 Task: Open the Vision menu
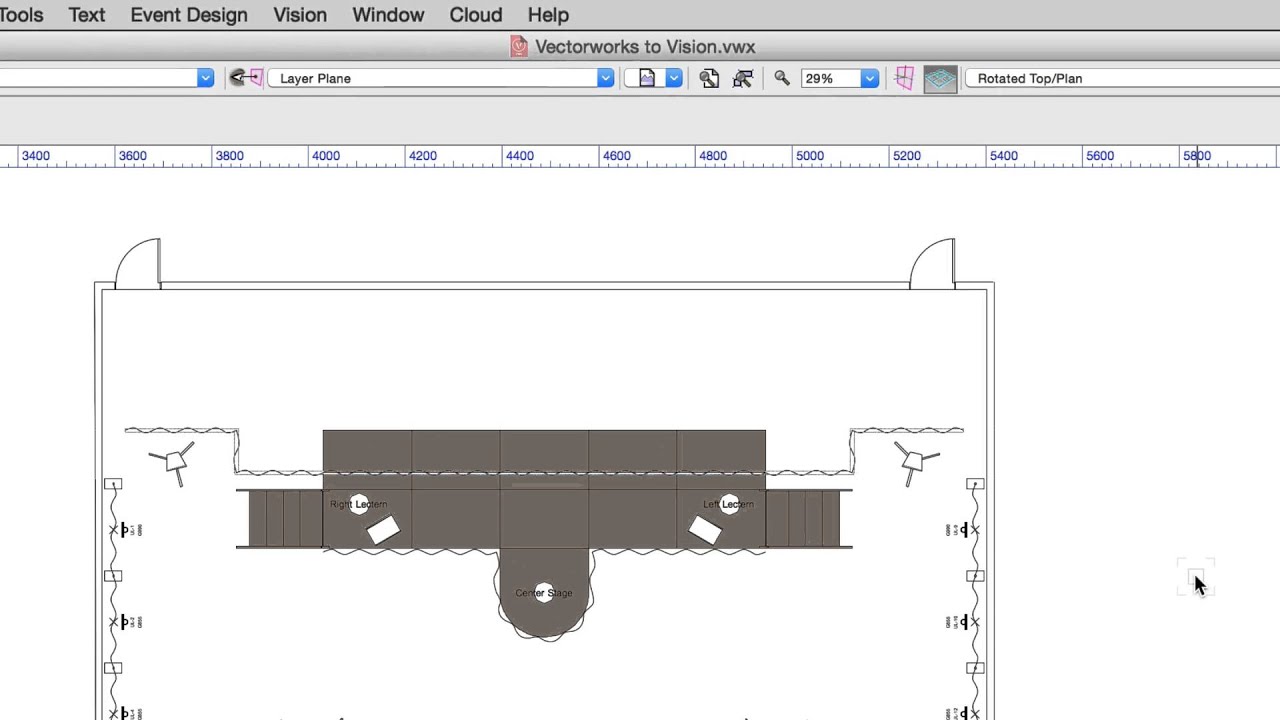coord(300,15)
